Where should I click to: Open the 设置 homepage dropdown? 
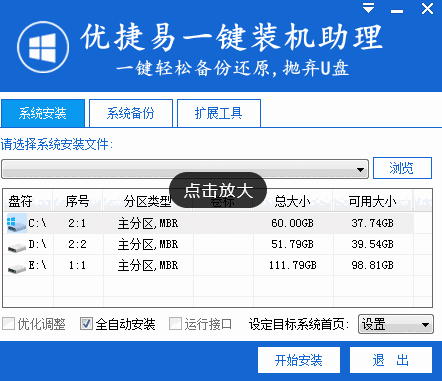(396, 324)
